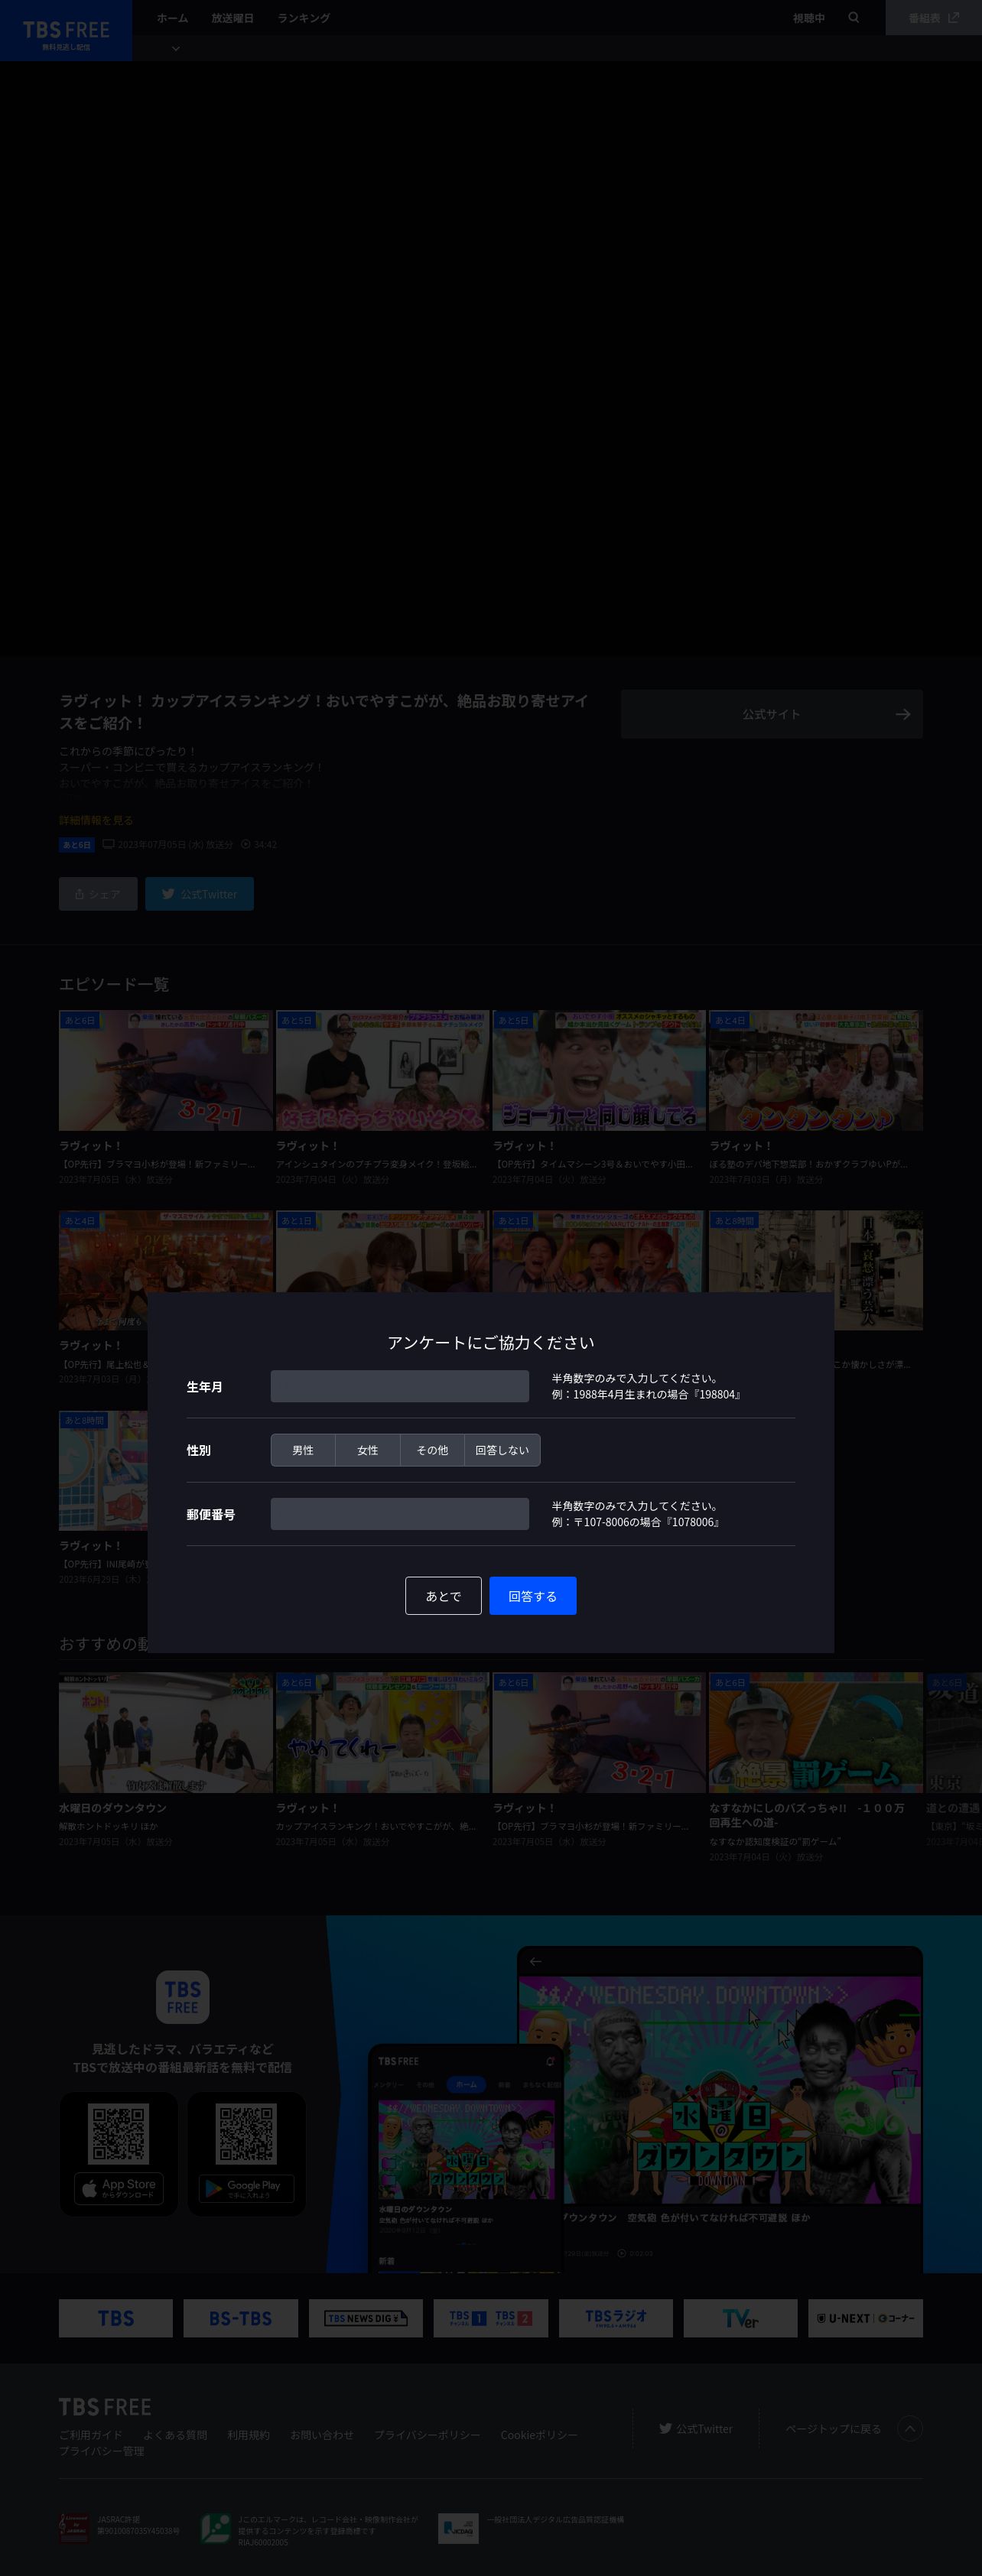
Task: Click the Google Play QR code
Action: pyautogui.click(x=246, y=2133)
